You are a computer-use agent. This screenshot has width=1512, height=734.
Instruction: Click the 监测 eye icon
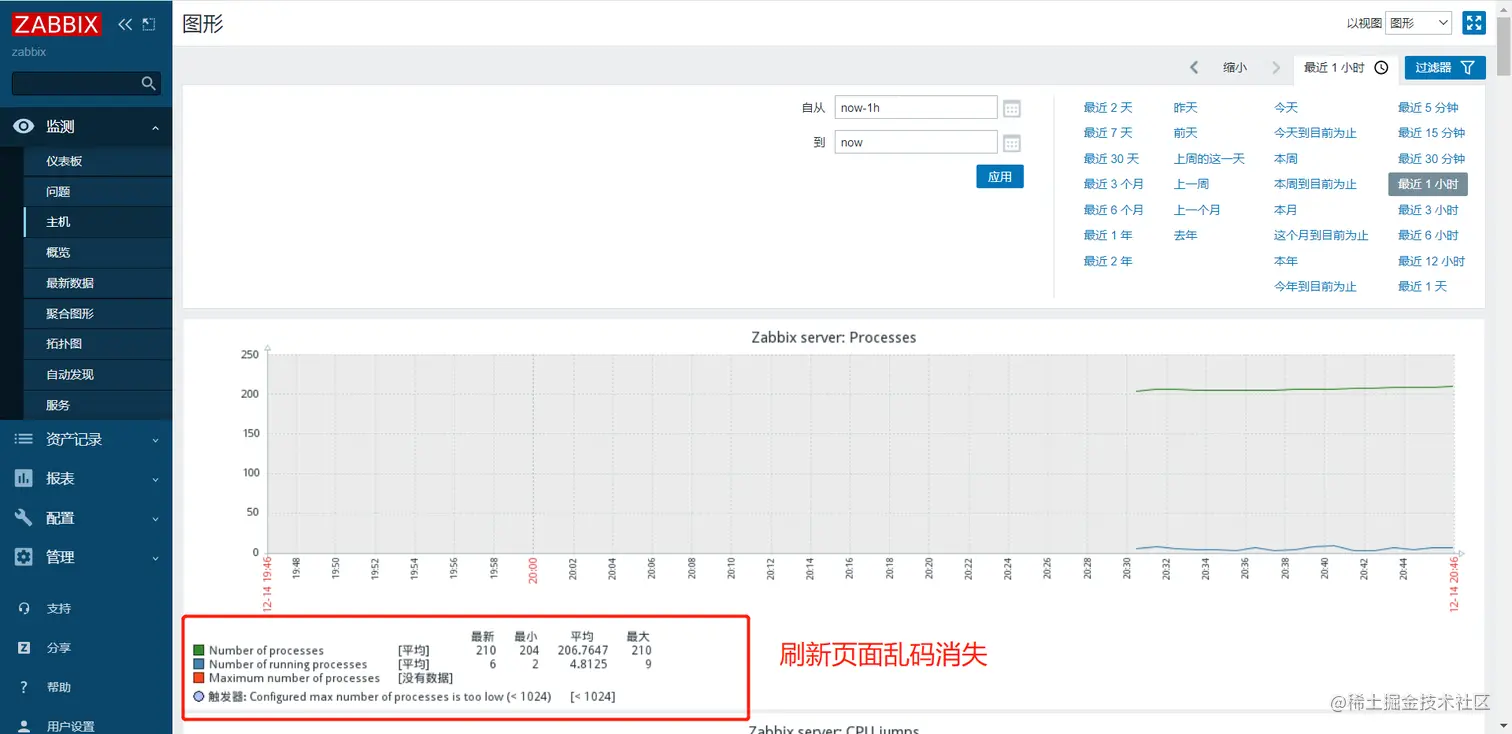pos(23,127)
